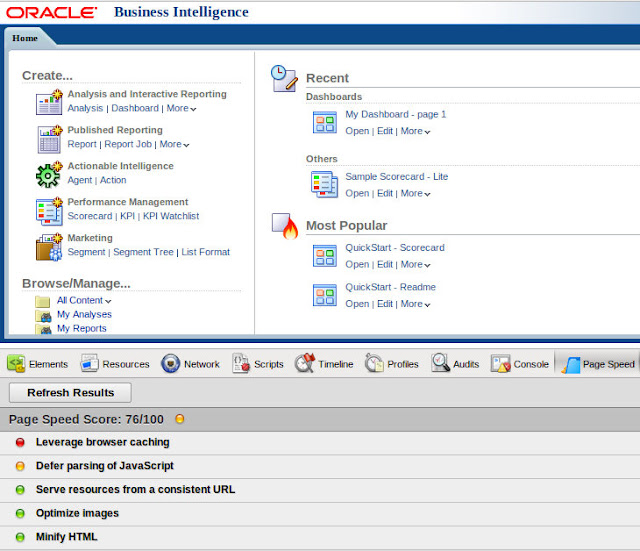
Task: Switch to the Console tab
Action: [520, 364]
